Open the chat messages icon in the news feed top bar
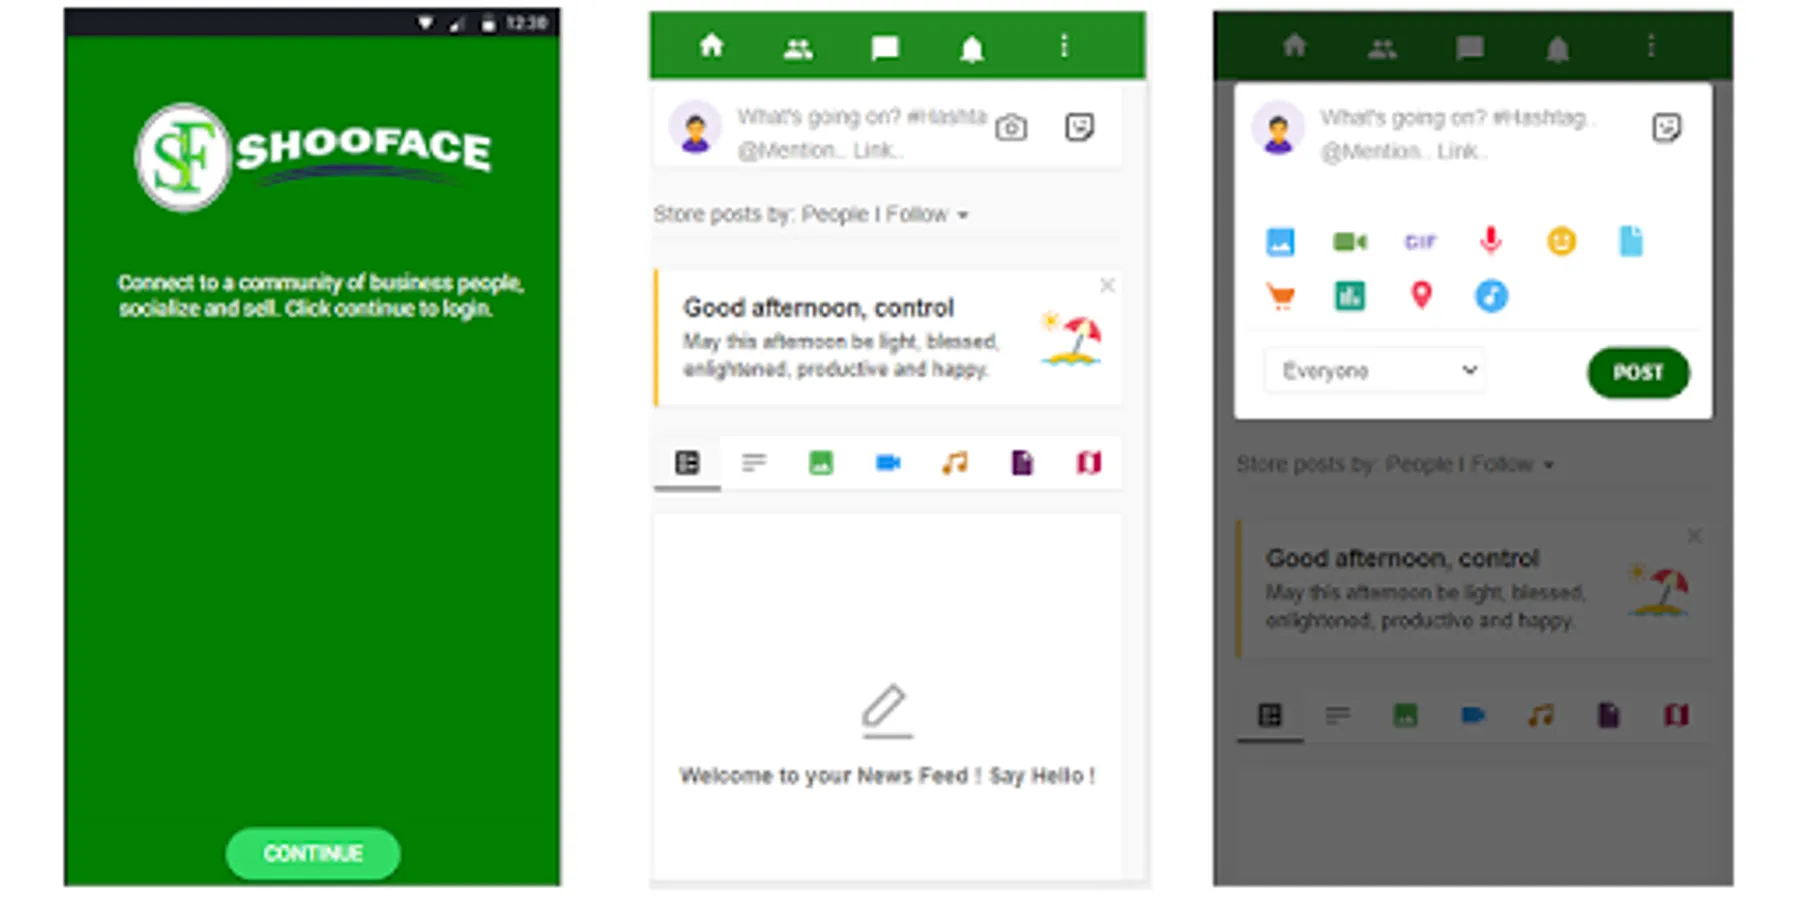Screen dimensions: 1800x900 pyautogui.click(x=885, y=48)
